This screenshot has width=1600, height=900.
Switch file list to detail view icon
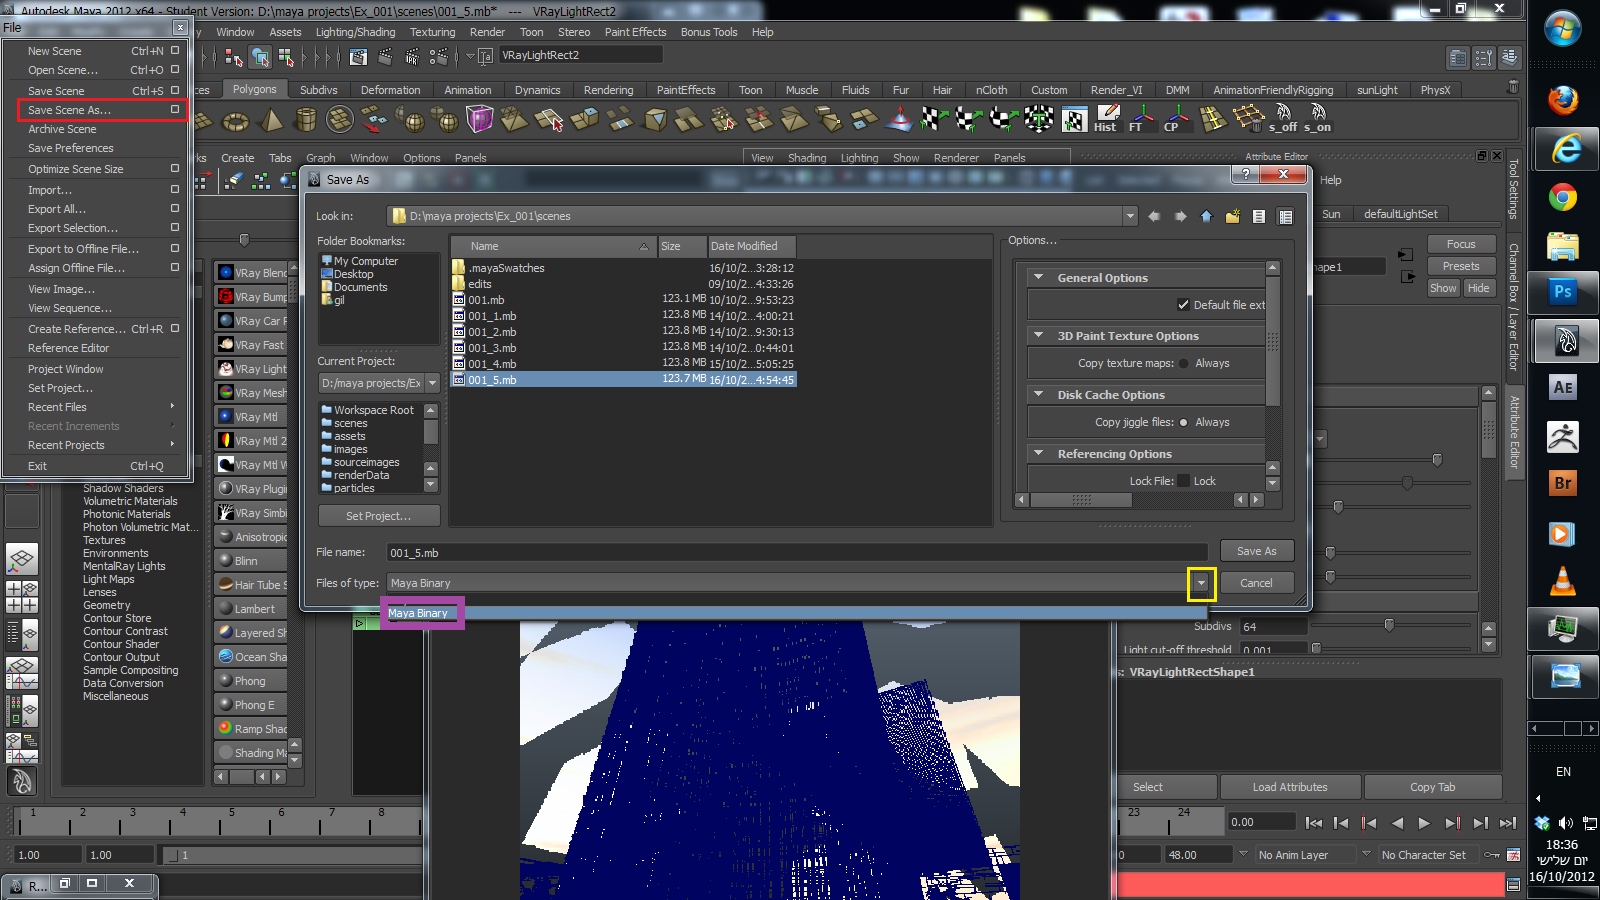pos(1286,217)
